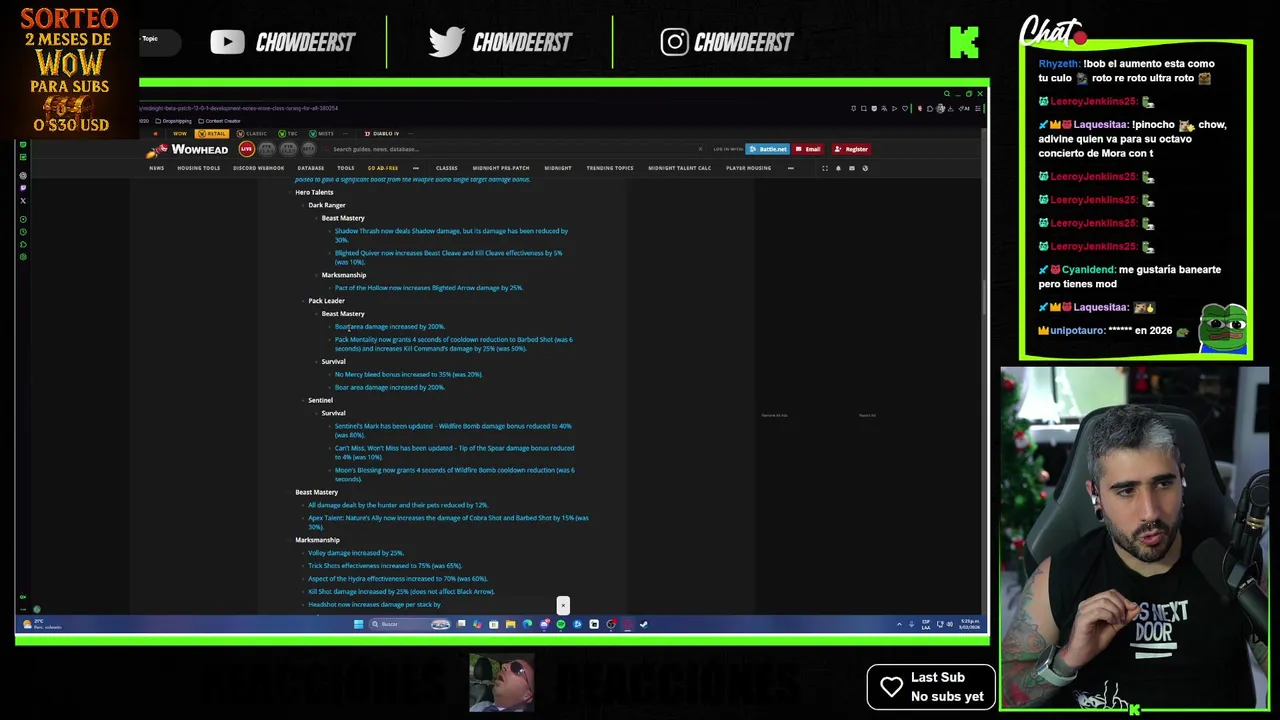Show hidden system tray icons arrow

[898, 624]
